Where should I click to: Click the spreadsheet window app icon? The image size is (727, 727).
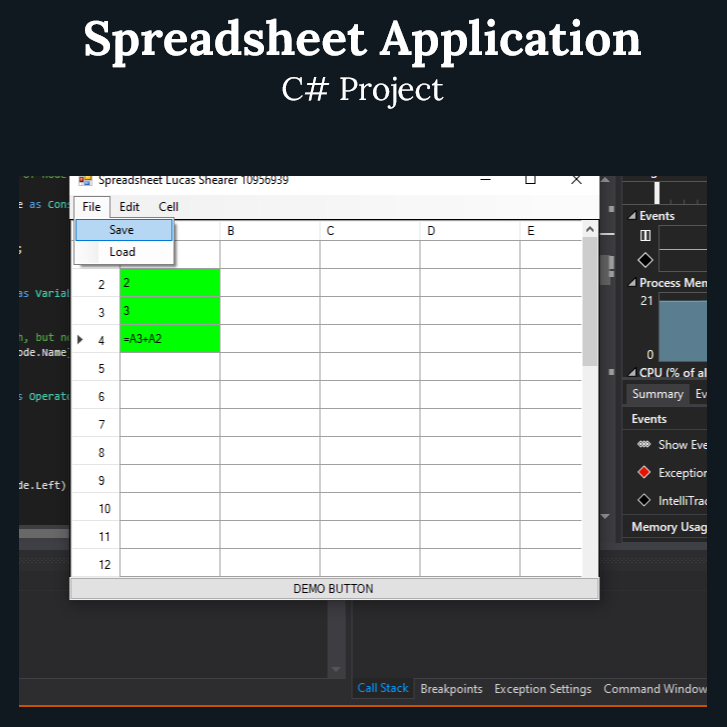tap(85, 180)
